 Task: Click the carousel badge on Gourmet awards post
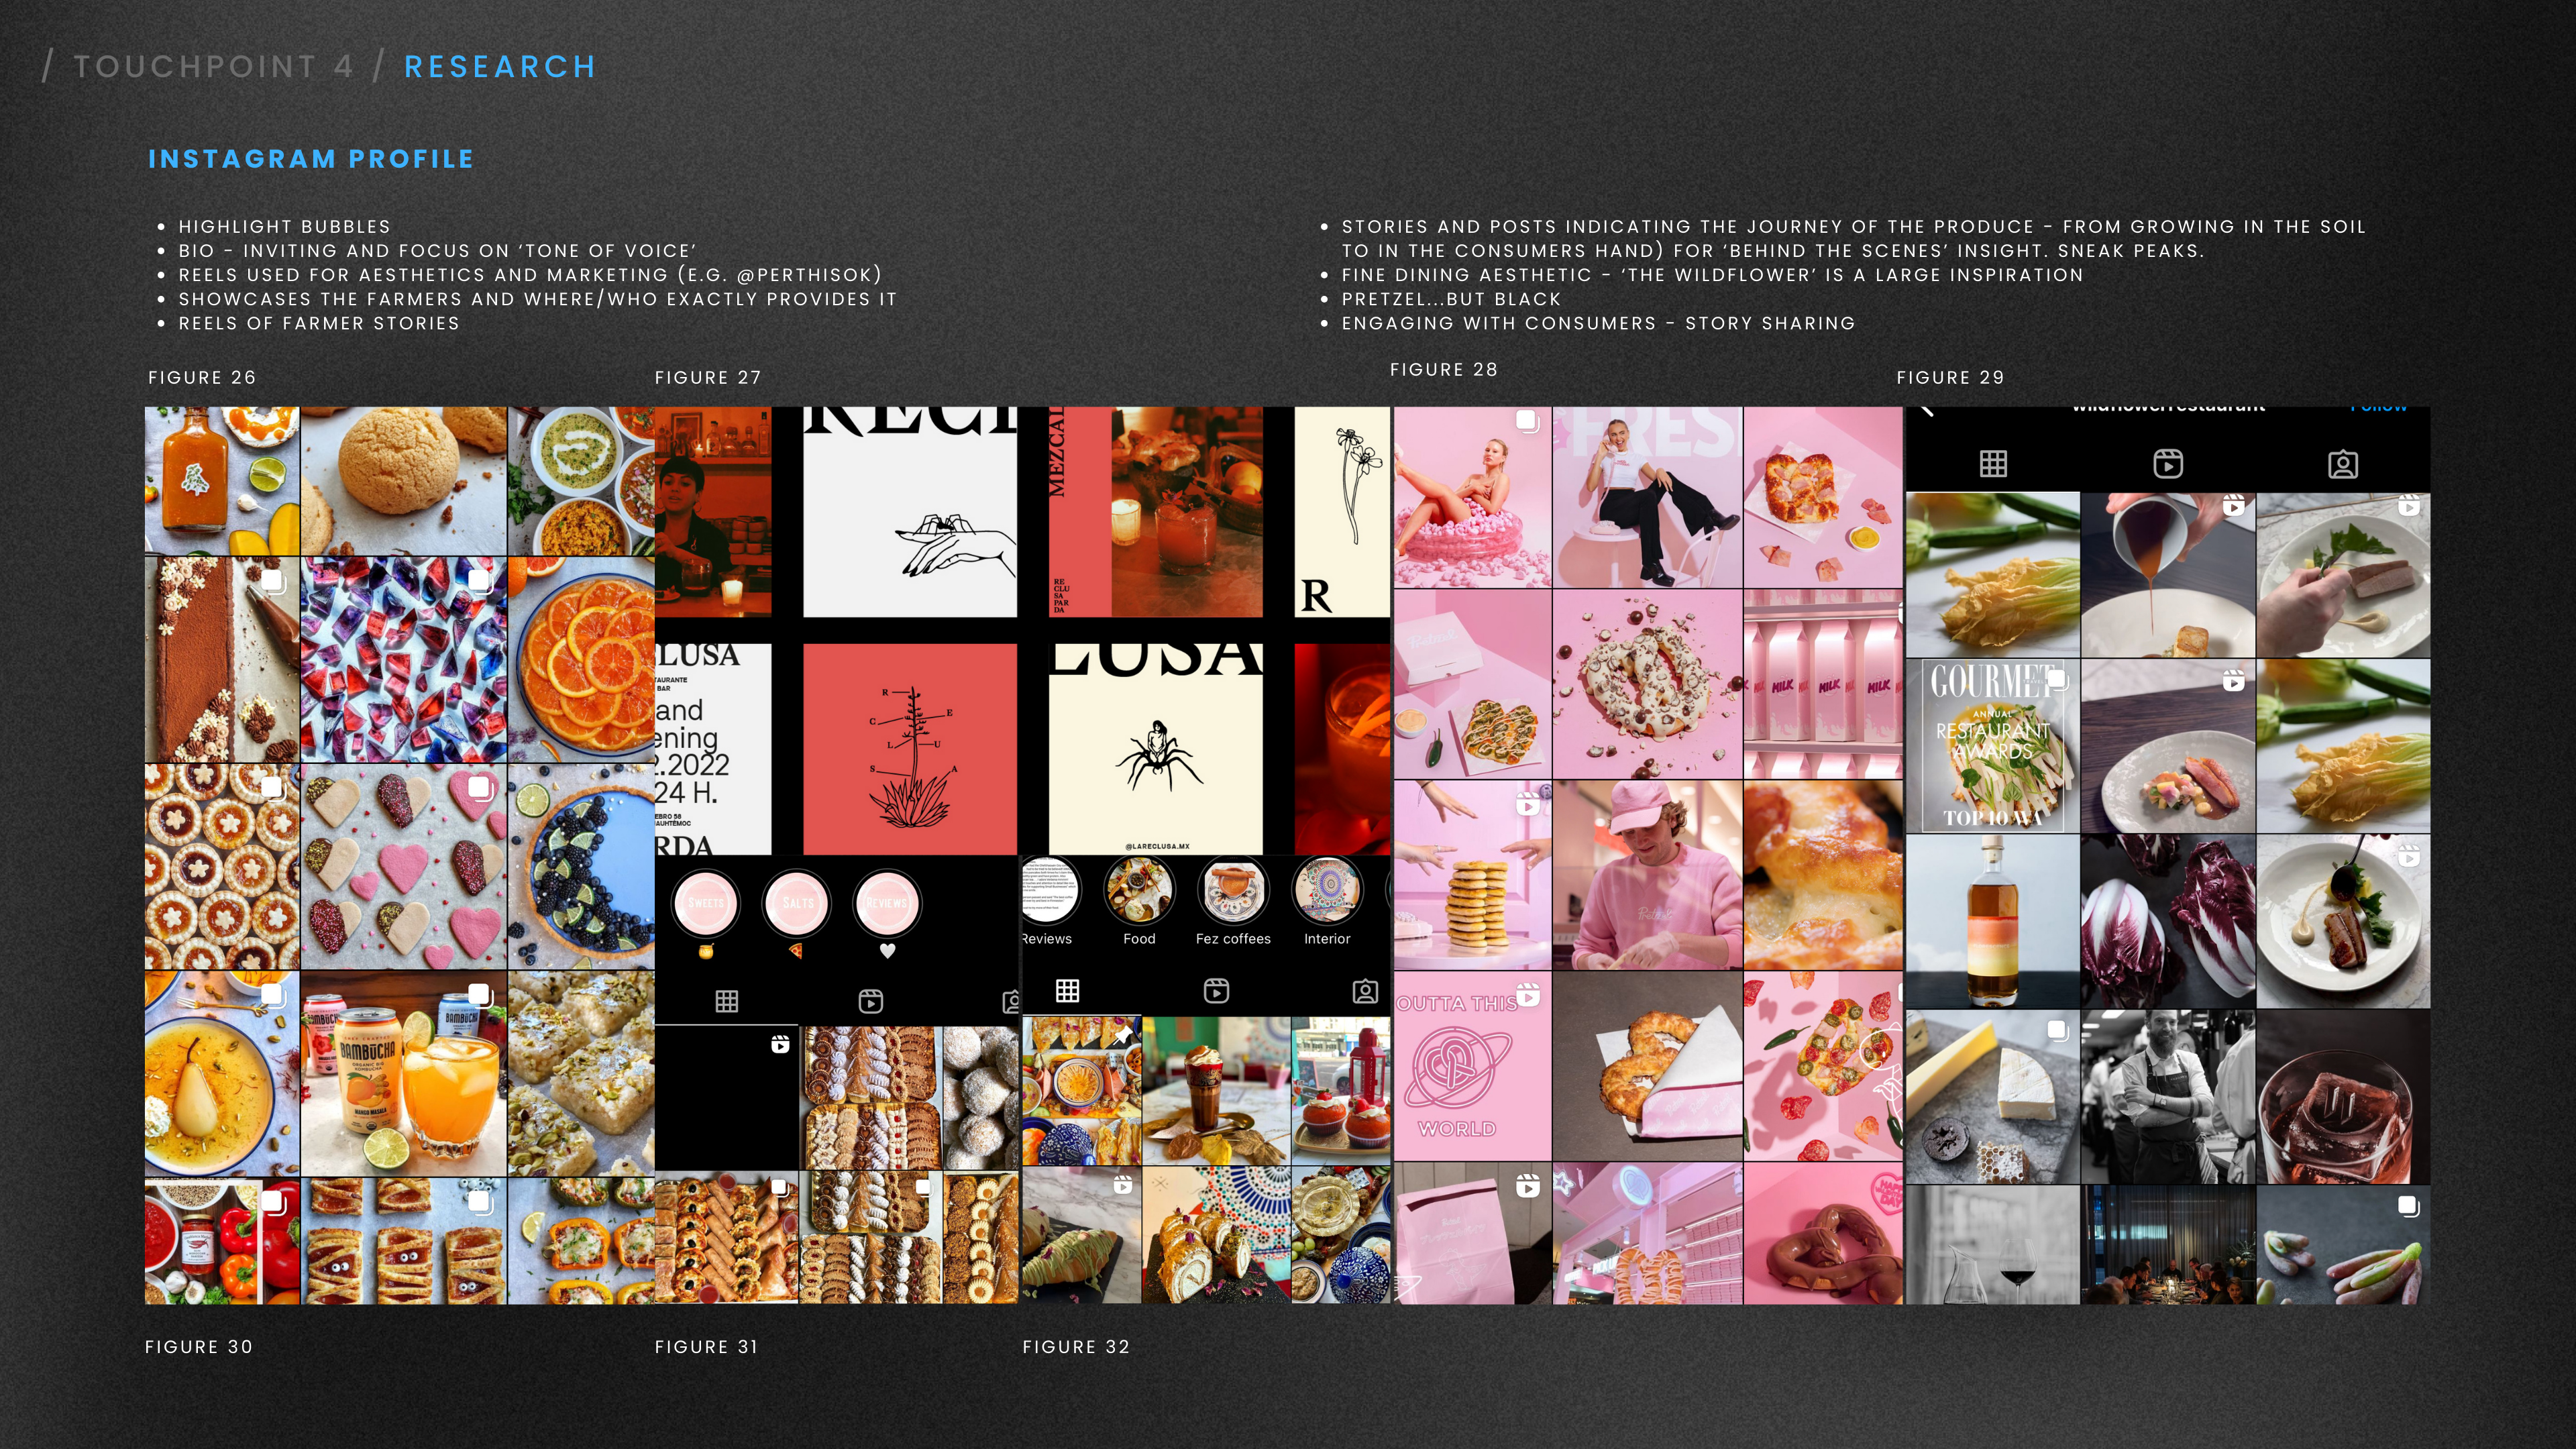point(2057,680)
